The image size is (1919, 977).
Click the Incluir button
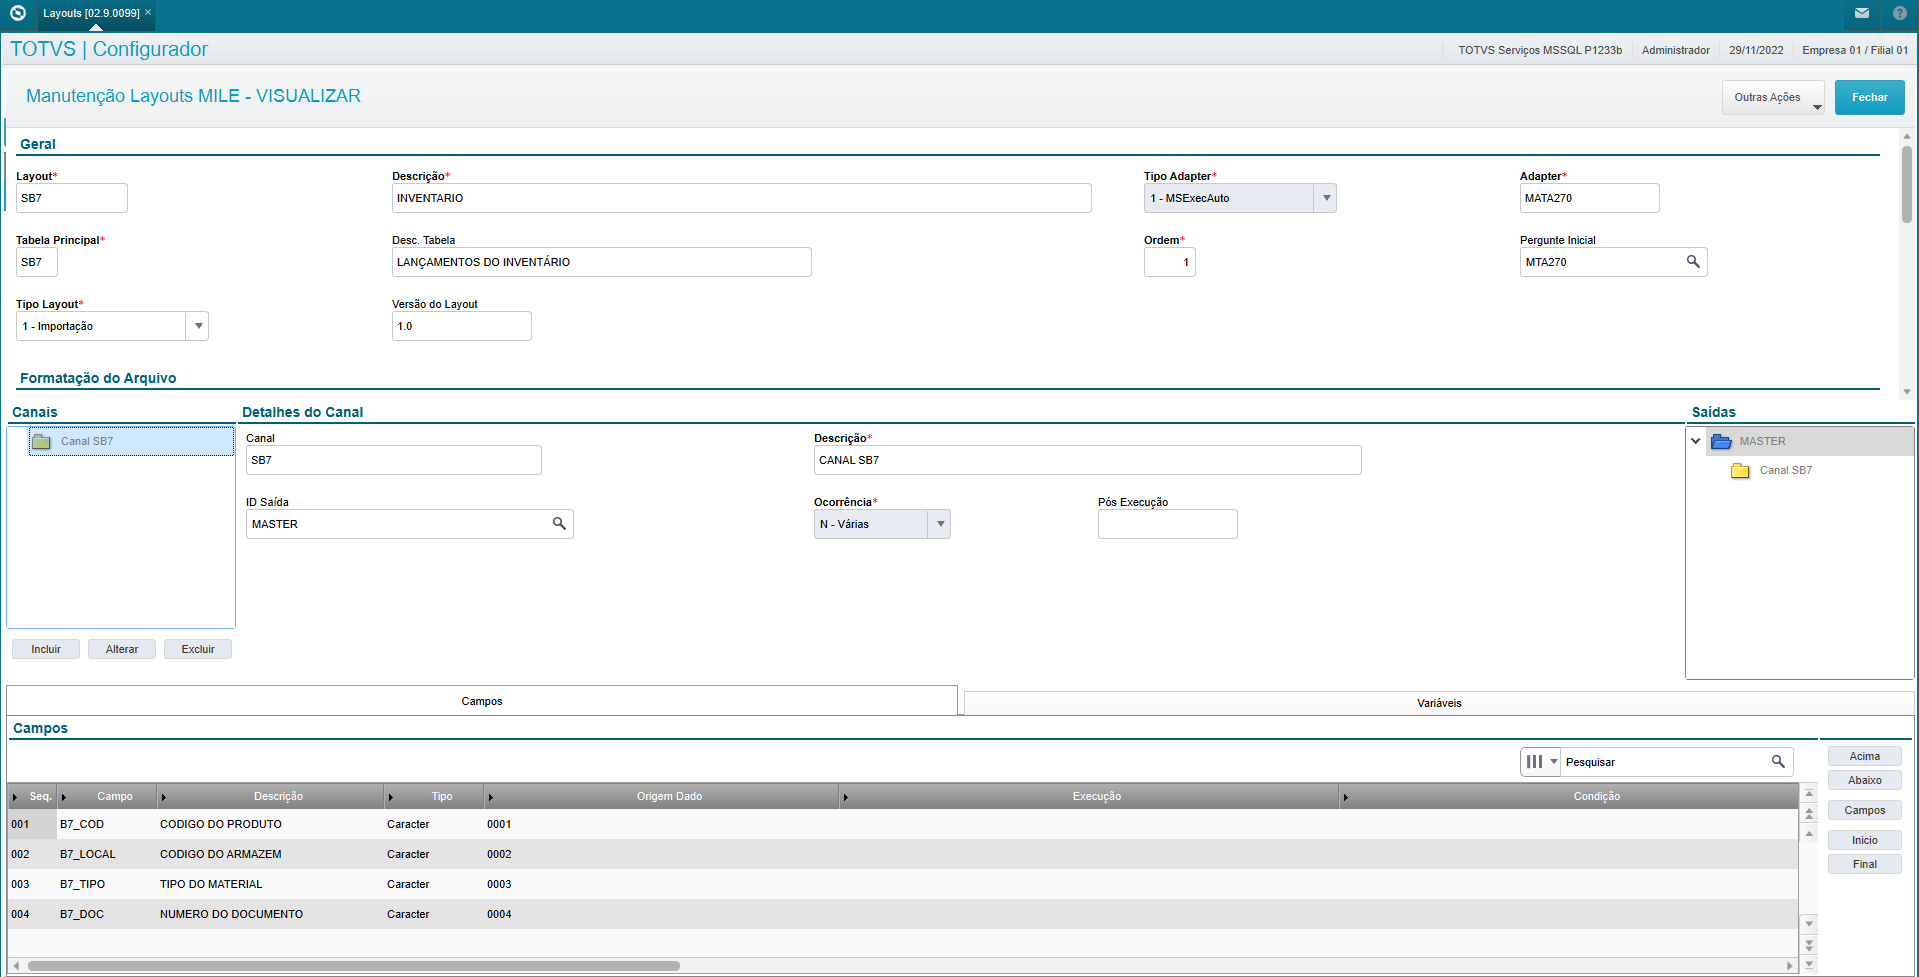[46, 649]
